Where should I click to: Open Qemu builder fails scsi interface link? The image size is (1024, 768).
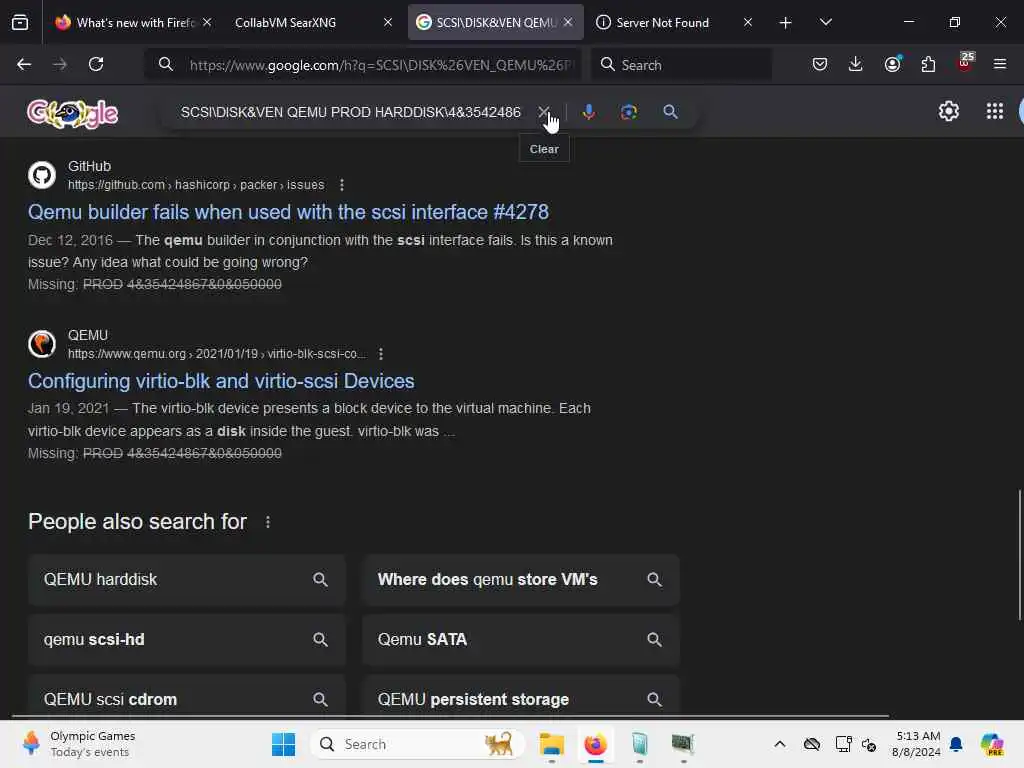click(289, 212)
